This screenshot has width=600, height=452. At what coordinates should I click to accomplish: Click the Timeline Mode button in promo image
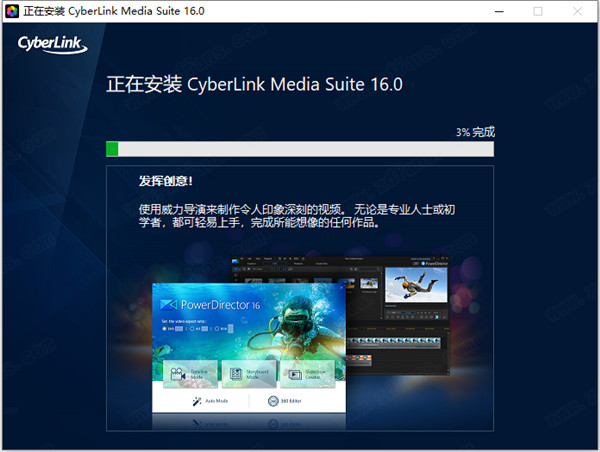(x=190, y=374)
